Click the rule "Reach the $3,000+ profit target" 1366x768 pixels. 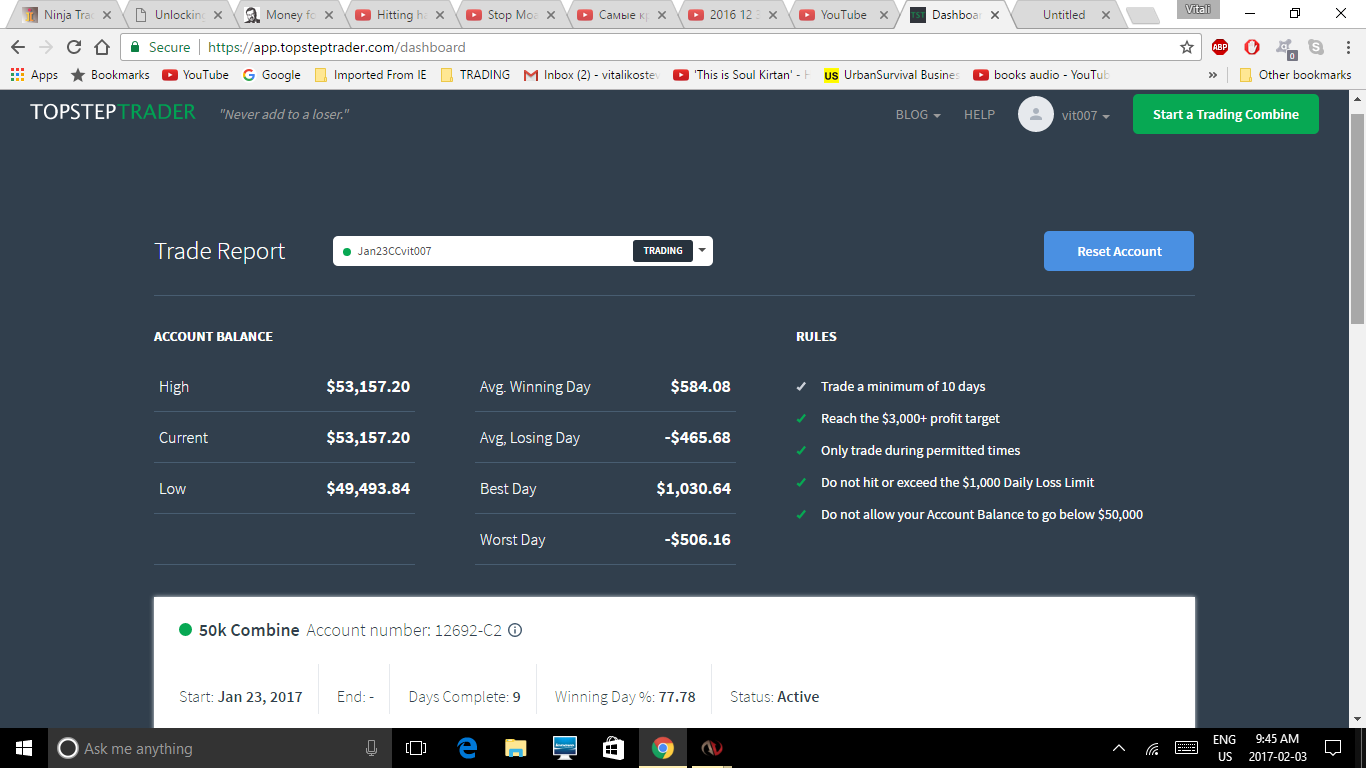pos(910,419)
